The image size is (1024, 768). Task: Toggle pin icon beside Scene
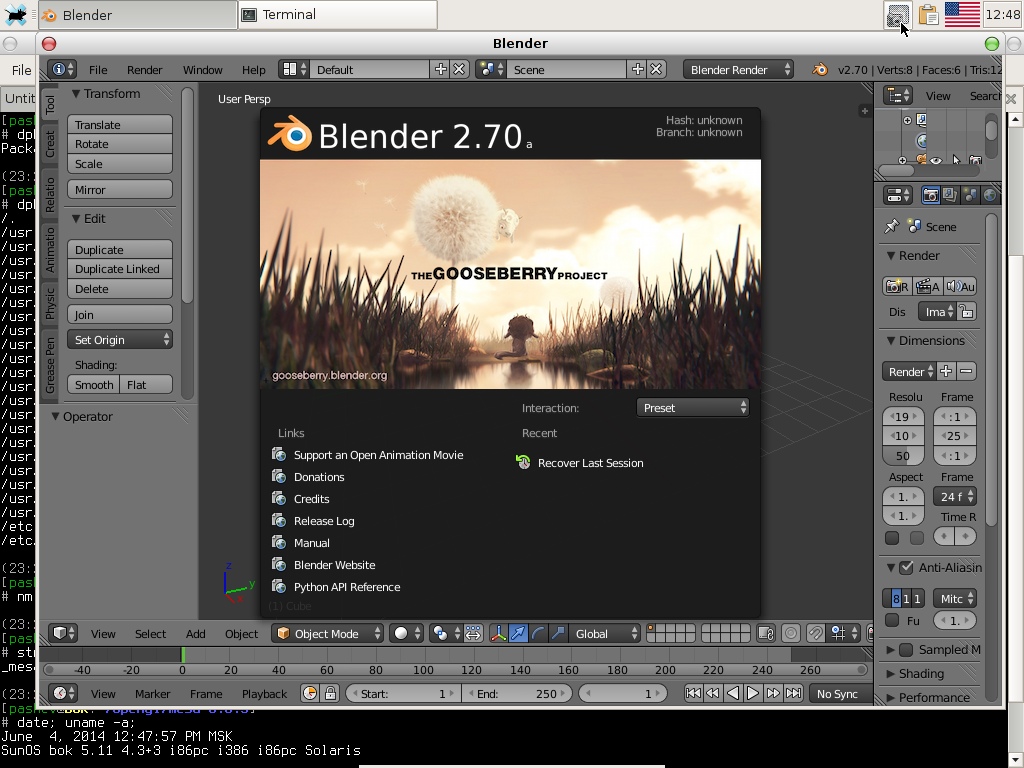(891, 226)
